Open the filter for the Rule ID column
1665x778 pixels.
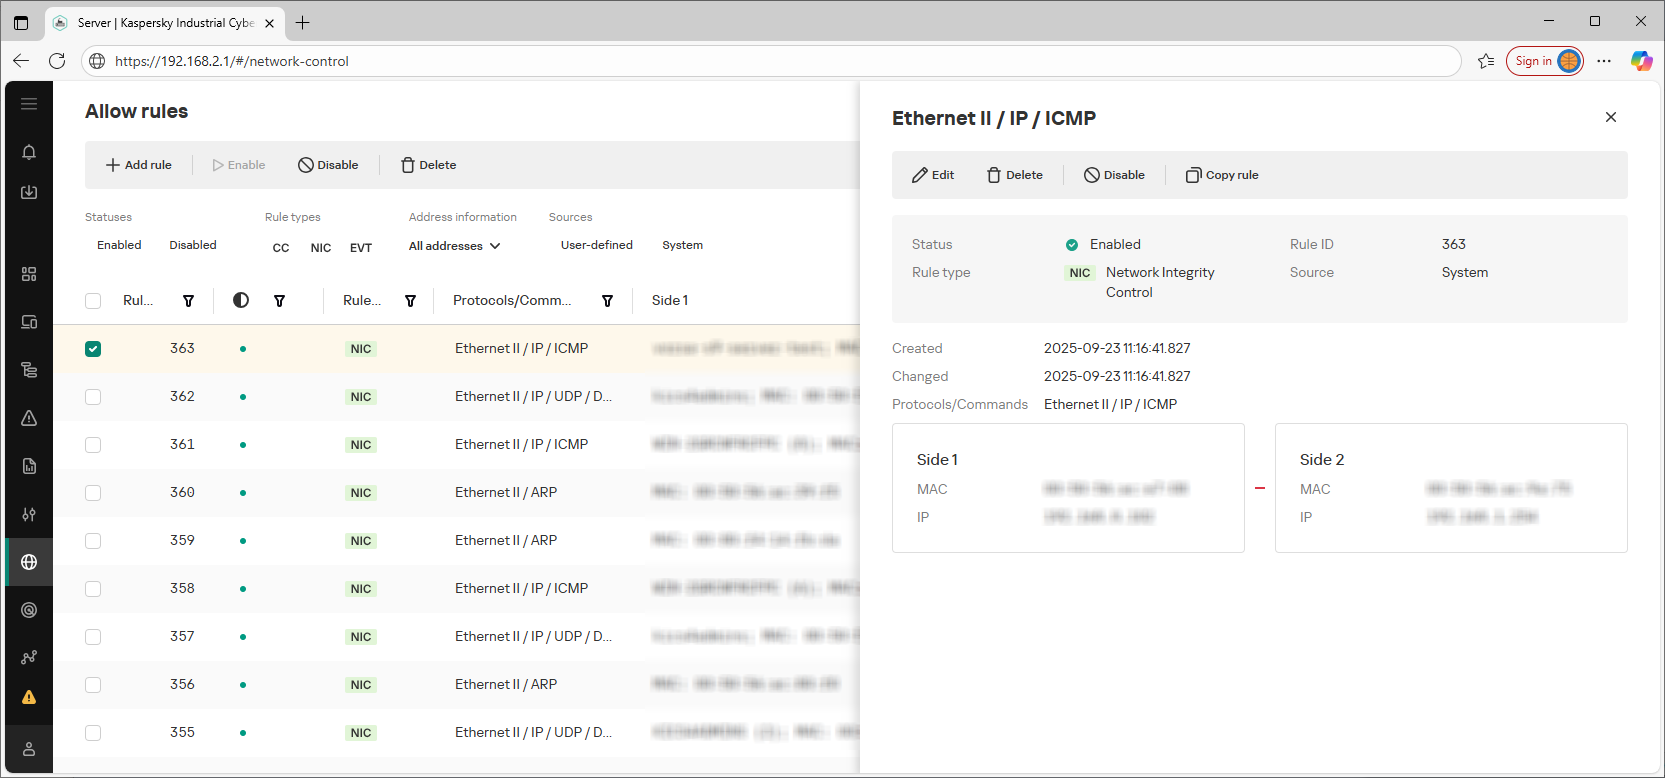(x=188, y=301)
